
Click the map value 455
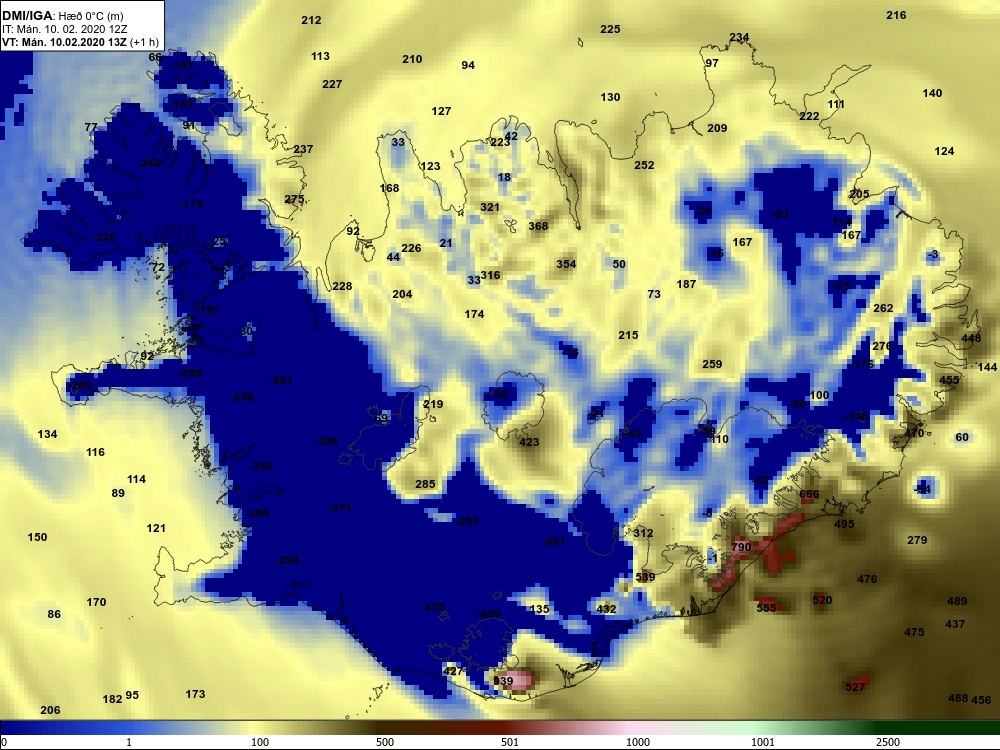coord(950,380)
